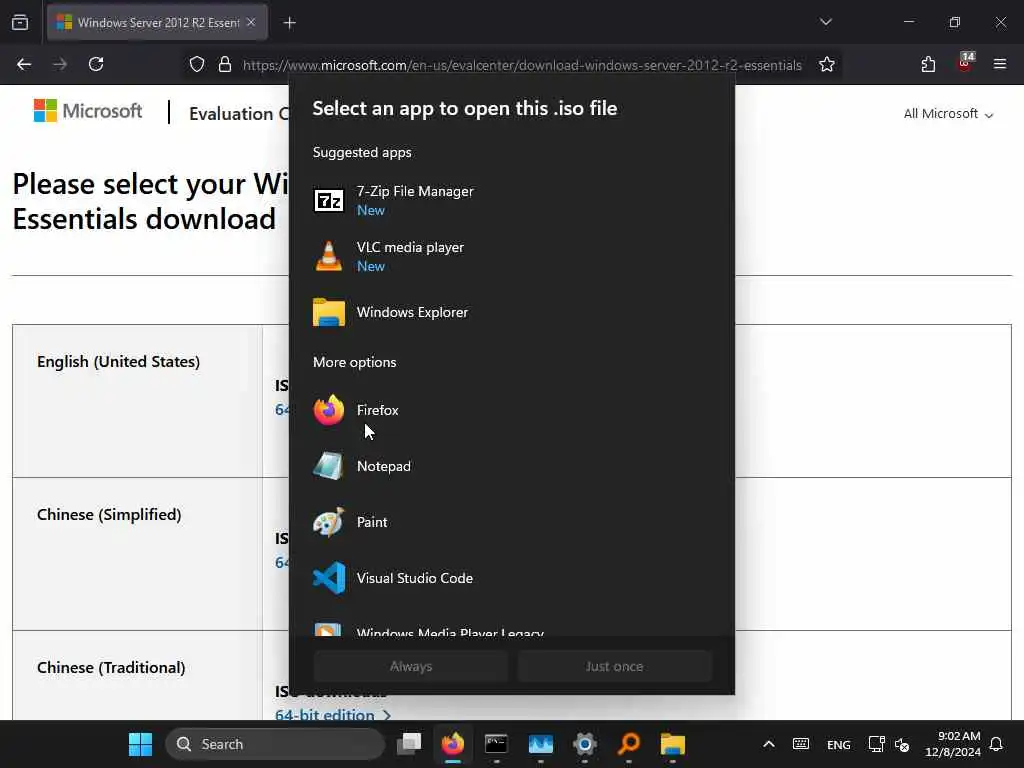This screenshot has height=768, width=1024.
Task: Expand the All Microsoft dropdown
Action: pyautogui.click(x=948, y=114)
